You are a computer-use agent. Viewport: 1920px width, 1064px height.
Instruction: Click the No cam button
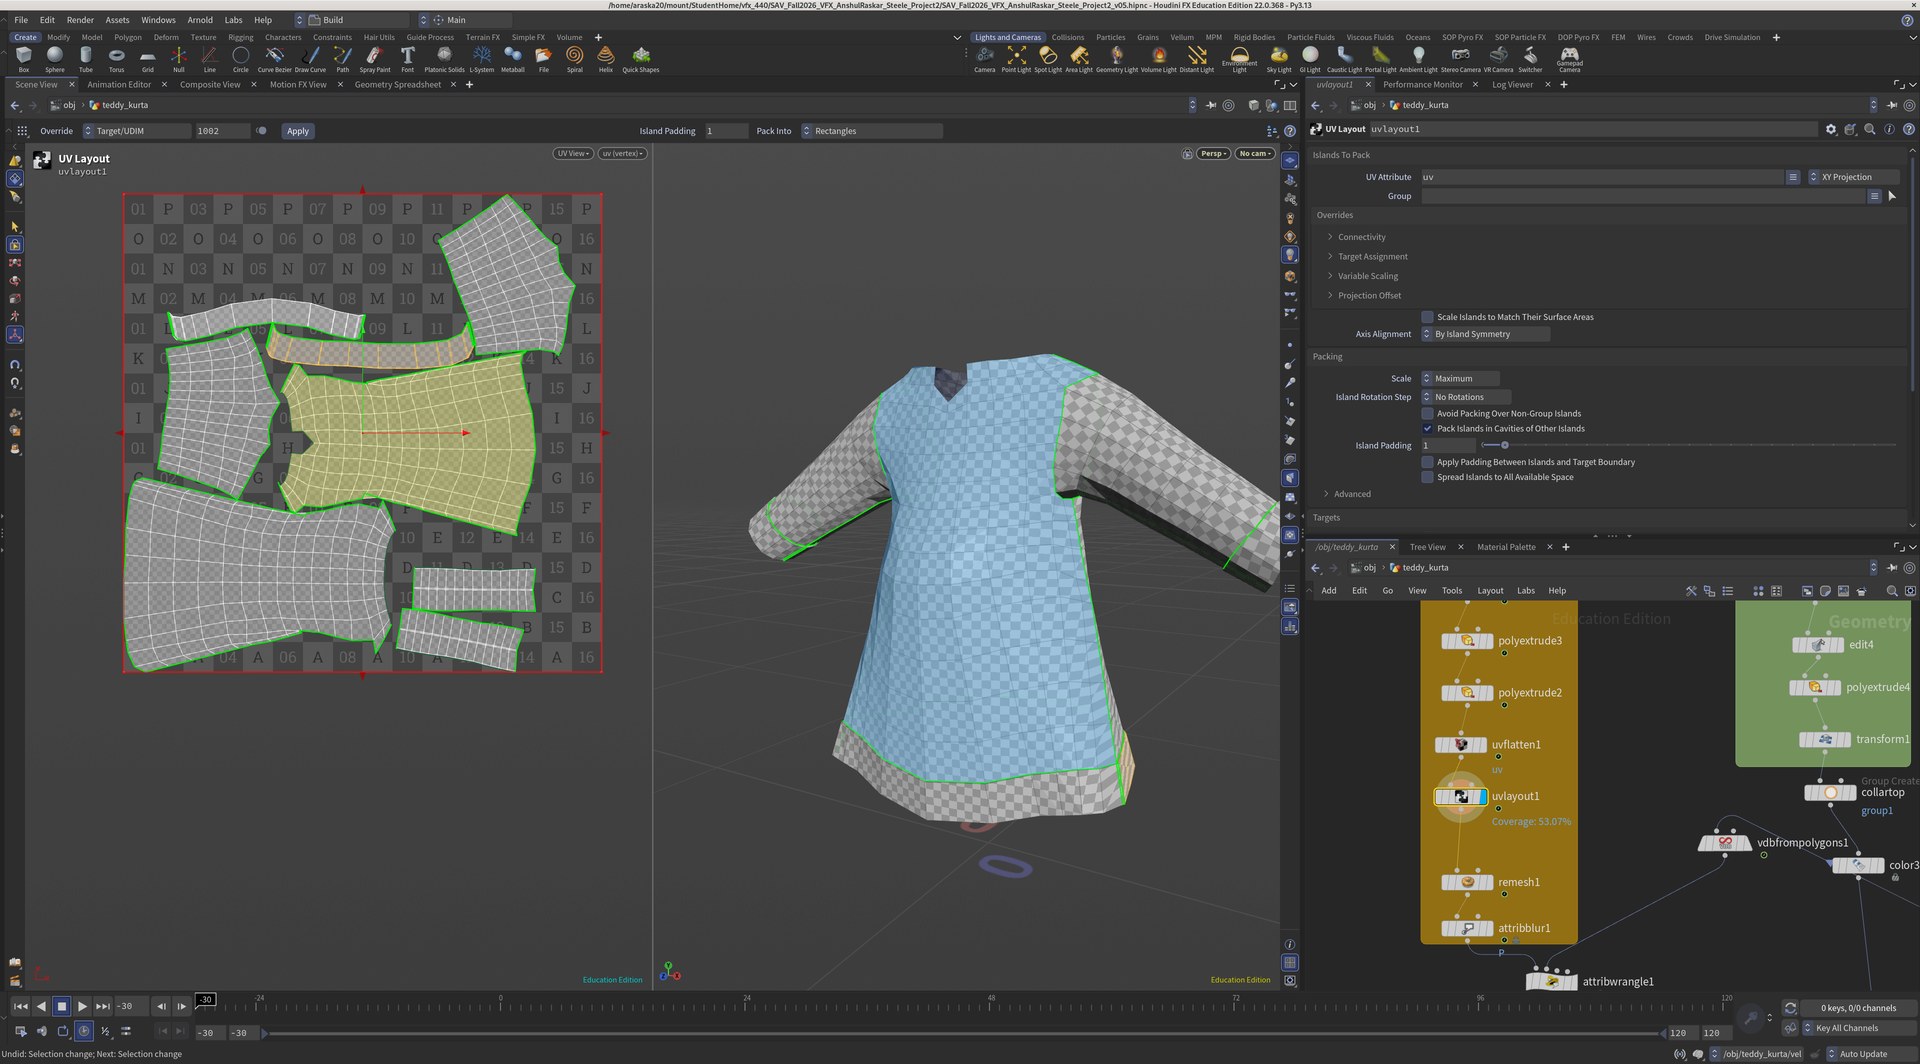(1254, 154)
